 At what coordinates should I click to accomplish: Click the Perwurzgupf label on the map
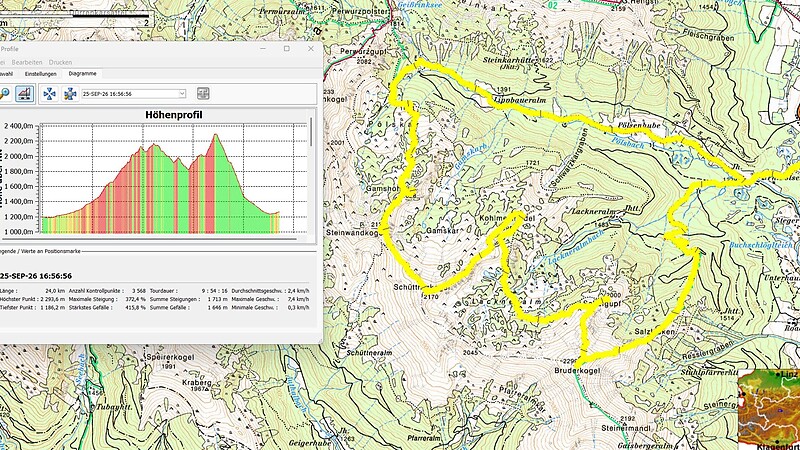[x=363, y=52]
